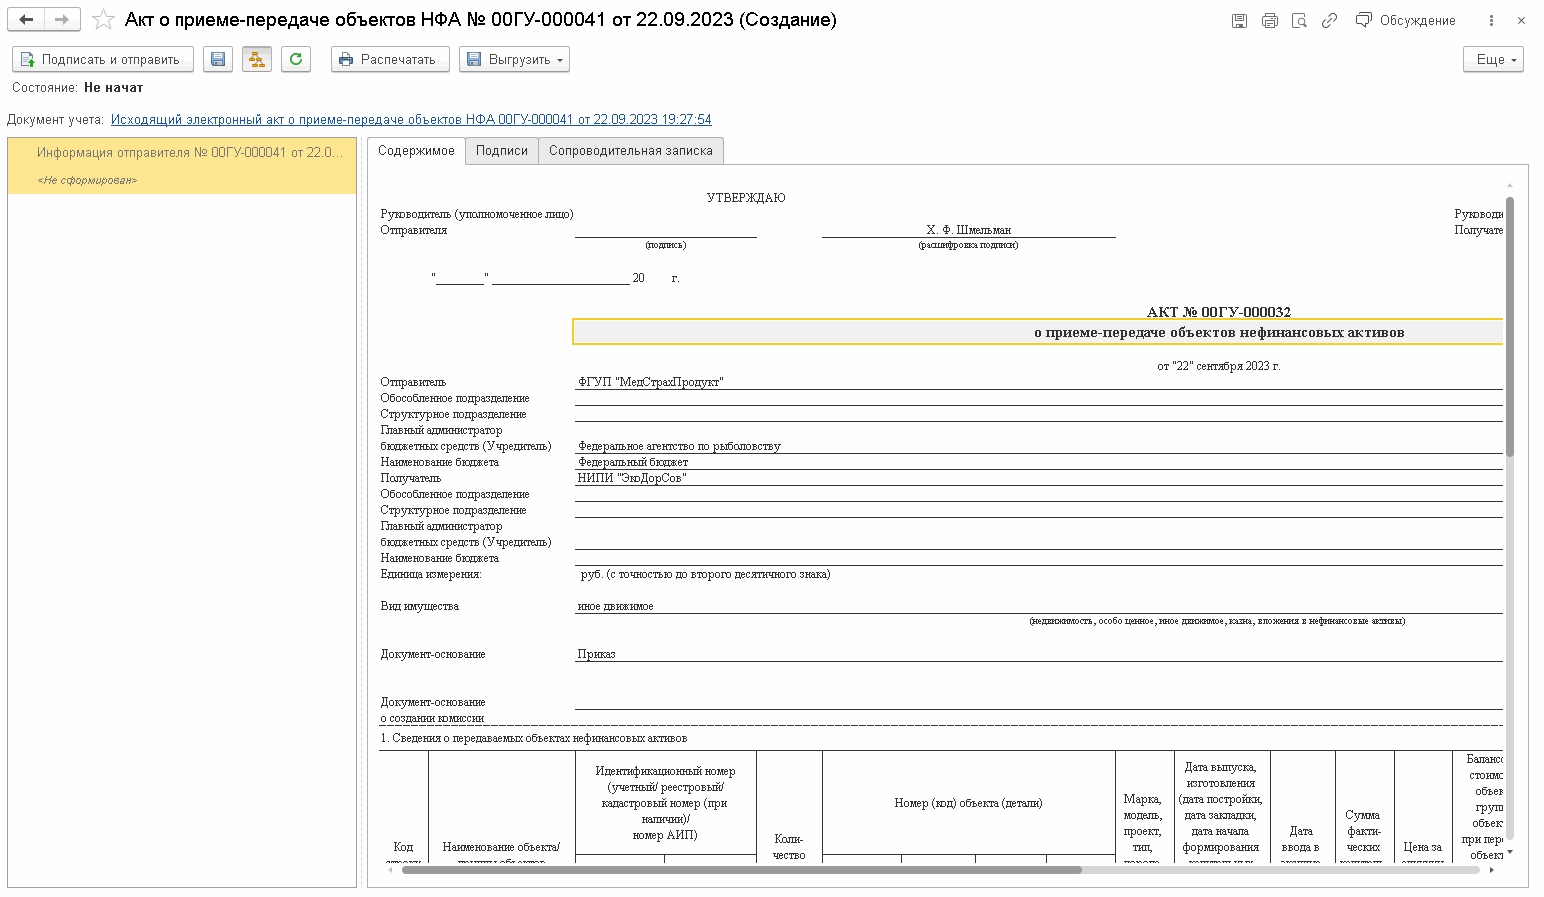This screenshot has width=1544, height=897.
Task: Click the vertical scrollbar of document
Action: point(1510,326)
